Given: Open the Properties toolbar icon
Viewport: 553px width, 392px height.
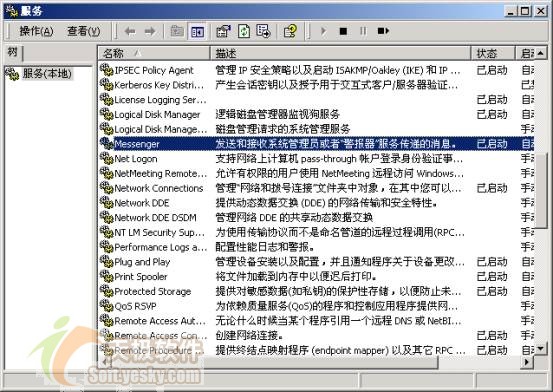Looking at the screenshot, I should point(223,31).
